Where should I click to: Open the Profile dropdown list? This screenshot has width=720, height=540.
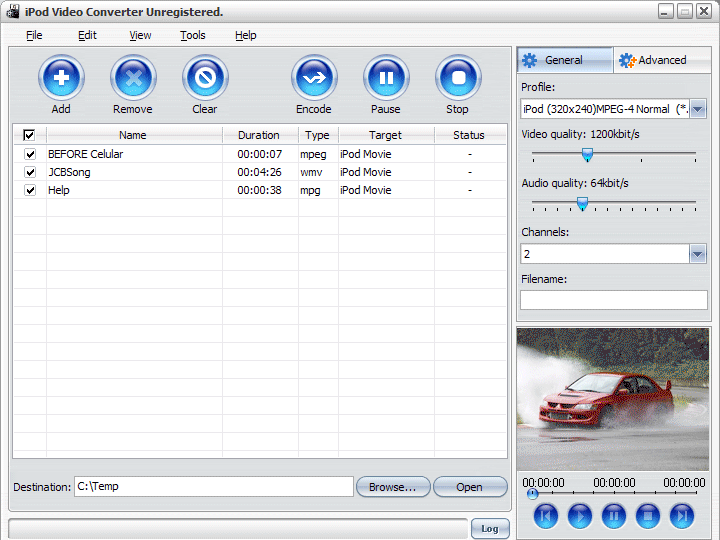[698, 109]
